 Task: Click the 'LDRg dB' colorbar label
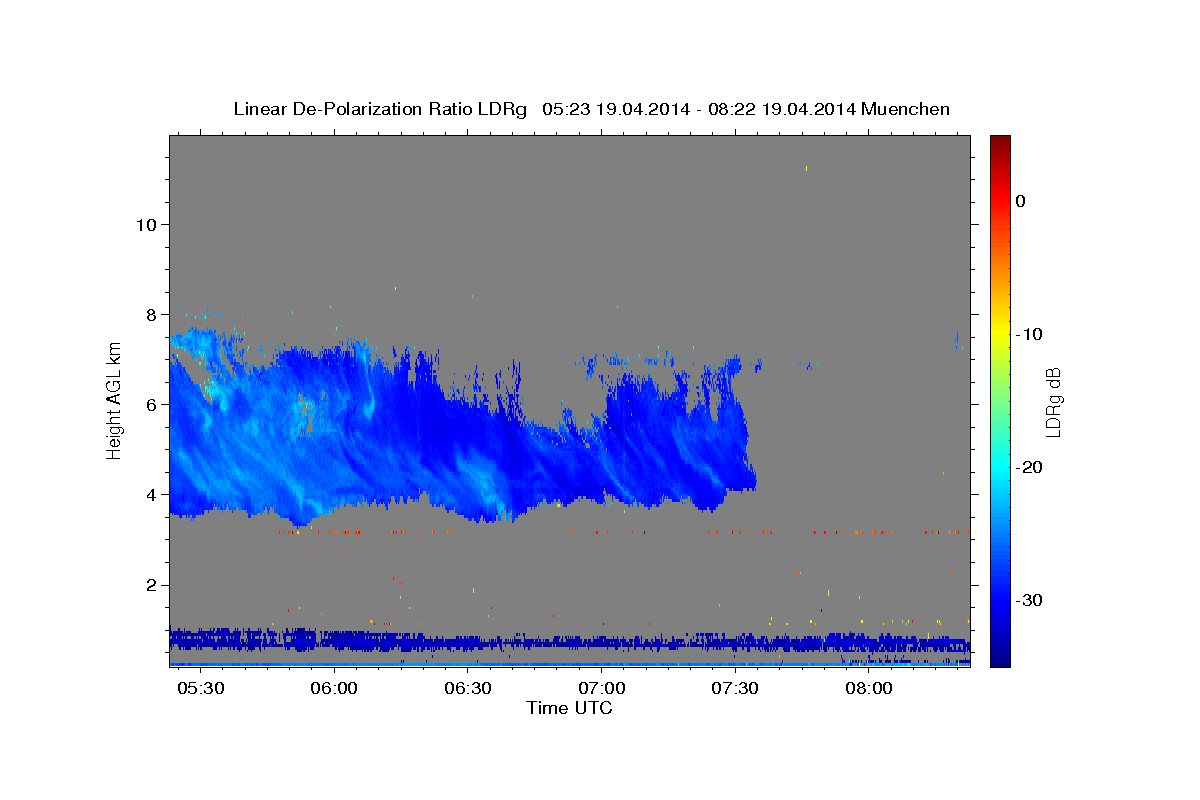pyautogui.click(x=1052, y=402)
